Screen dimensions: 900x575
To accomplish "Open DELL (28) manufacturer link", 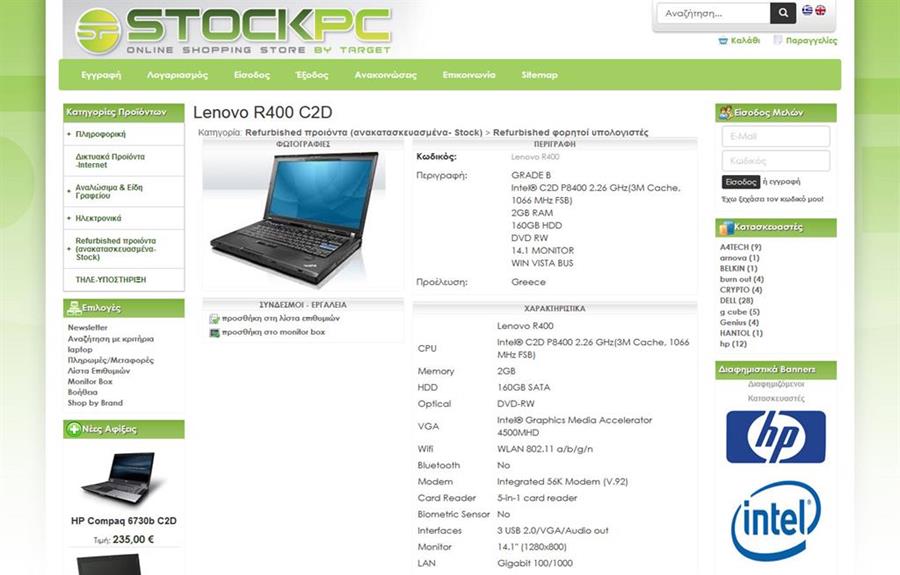I will point(736,301).
